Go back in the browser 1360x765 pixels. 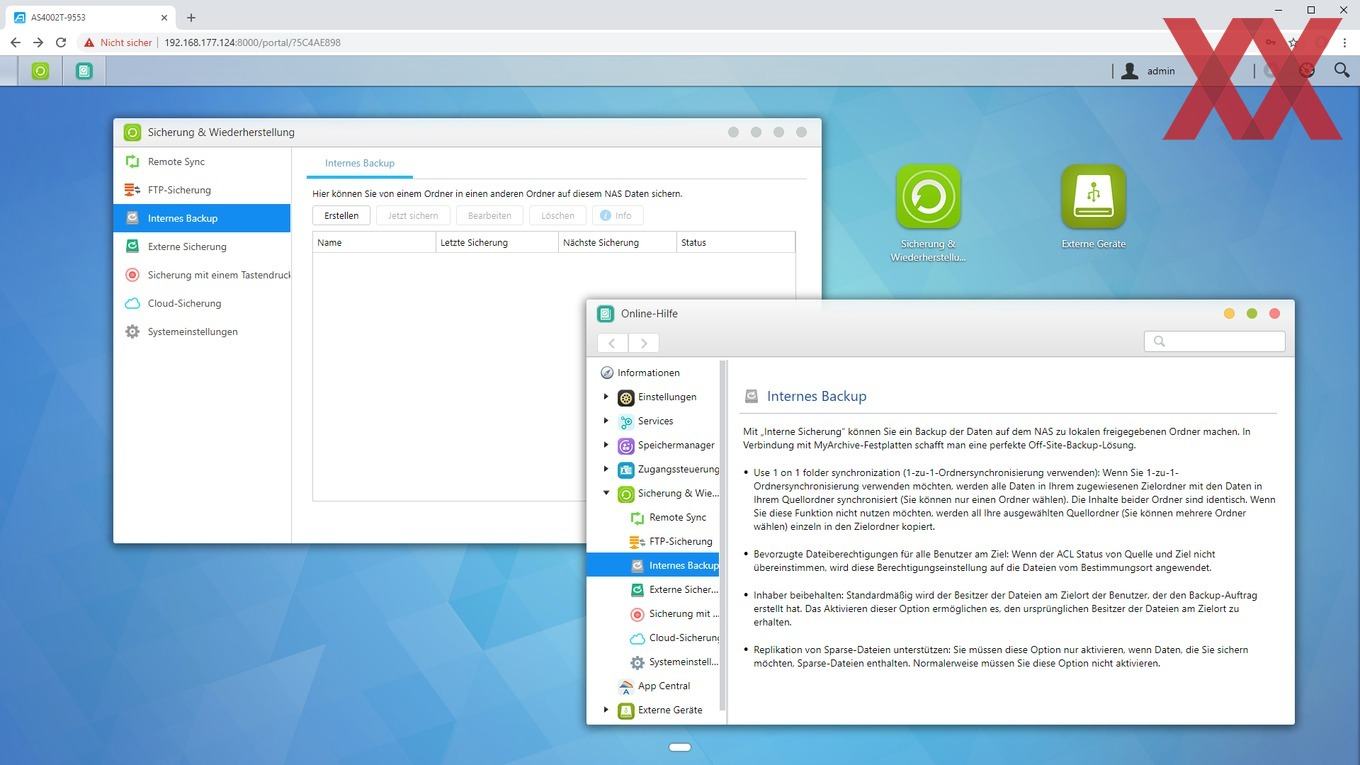(x=15, y=43)
